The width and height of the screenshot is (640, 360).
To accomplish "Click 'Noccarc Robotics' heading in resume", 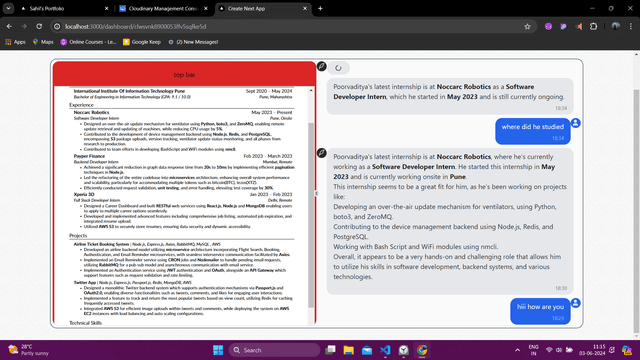I will pyautogui.click(x=91, y=112).
